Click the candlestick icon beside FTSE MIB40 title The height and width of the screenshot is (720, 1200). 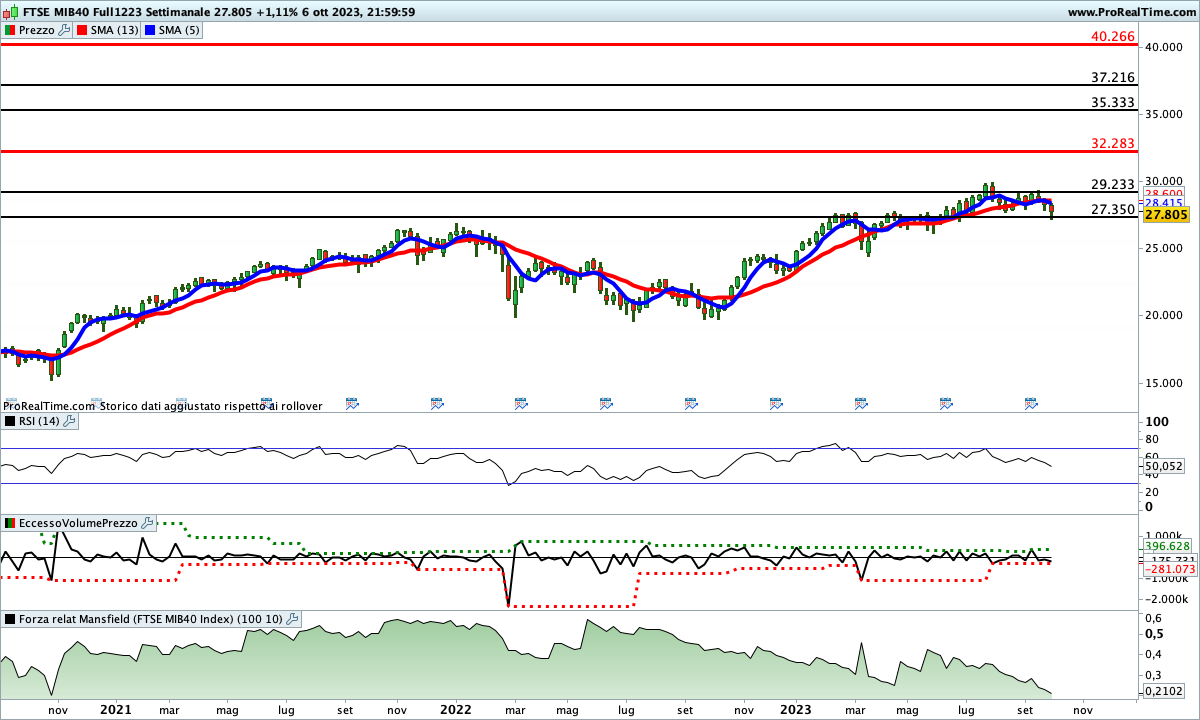click(x=9, y=12)
